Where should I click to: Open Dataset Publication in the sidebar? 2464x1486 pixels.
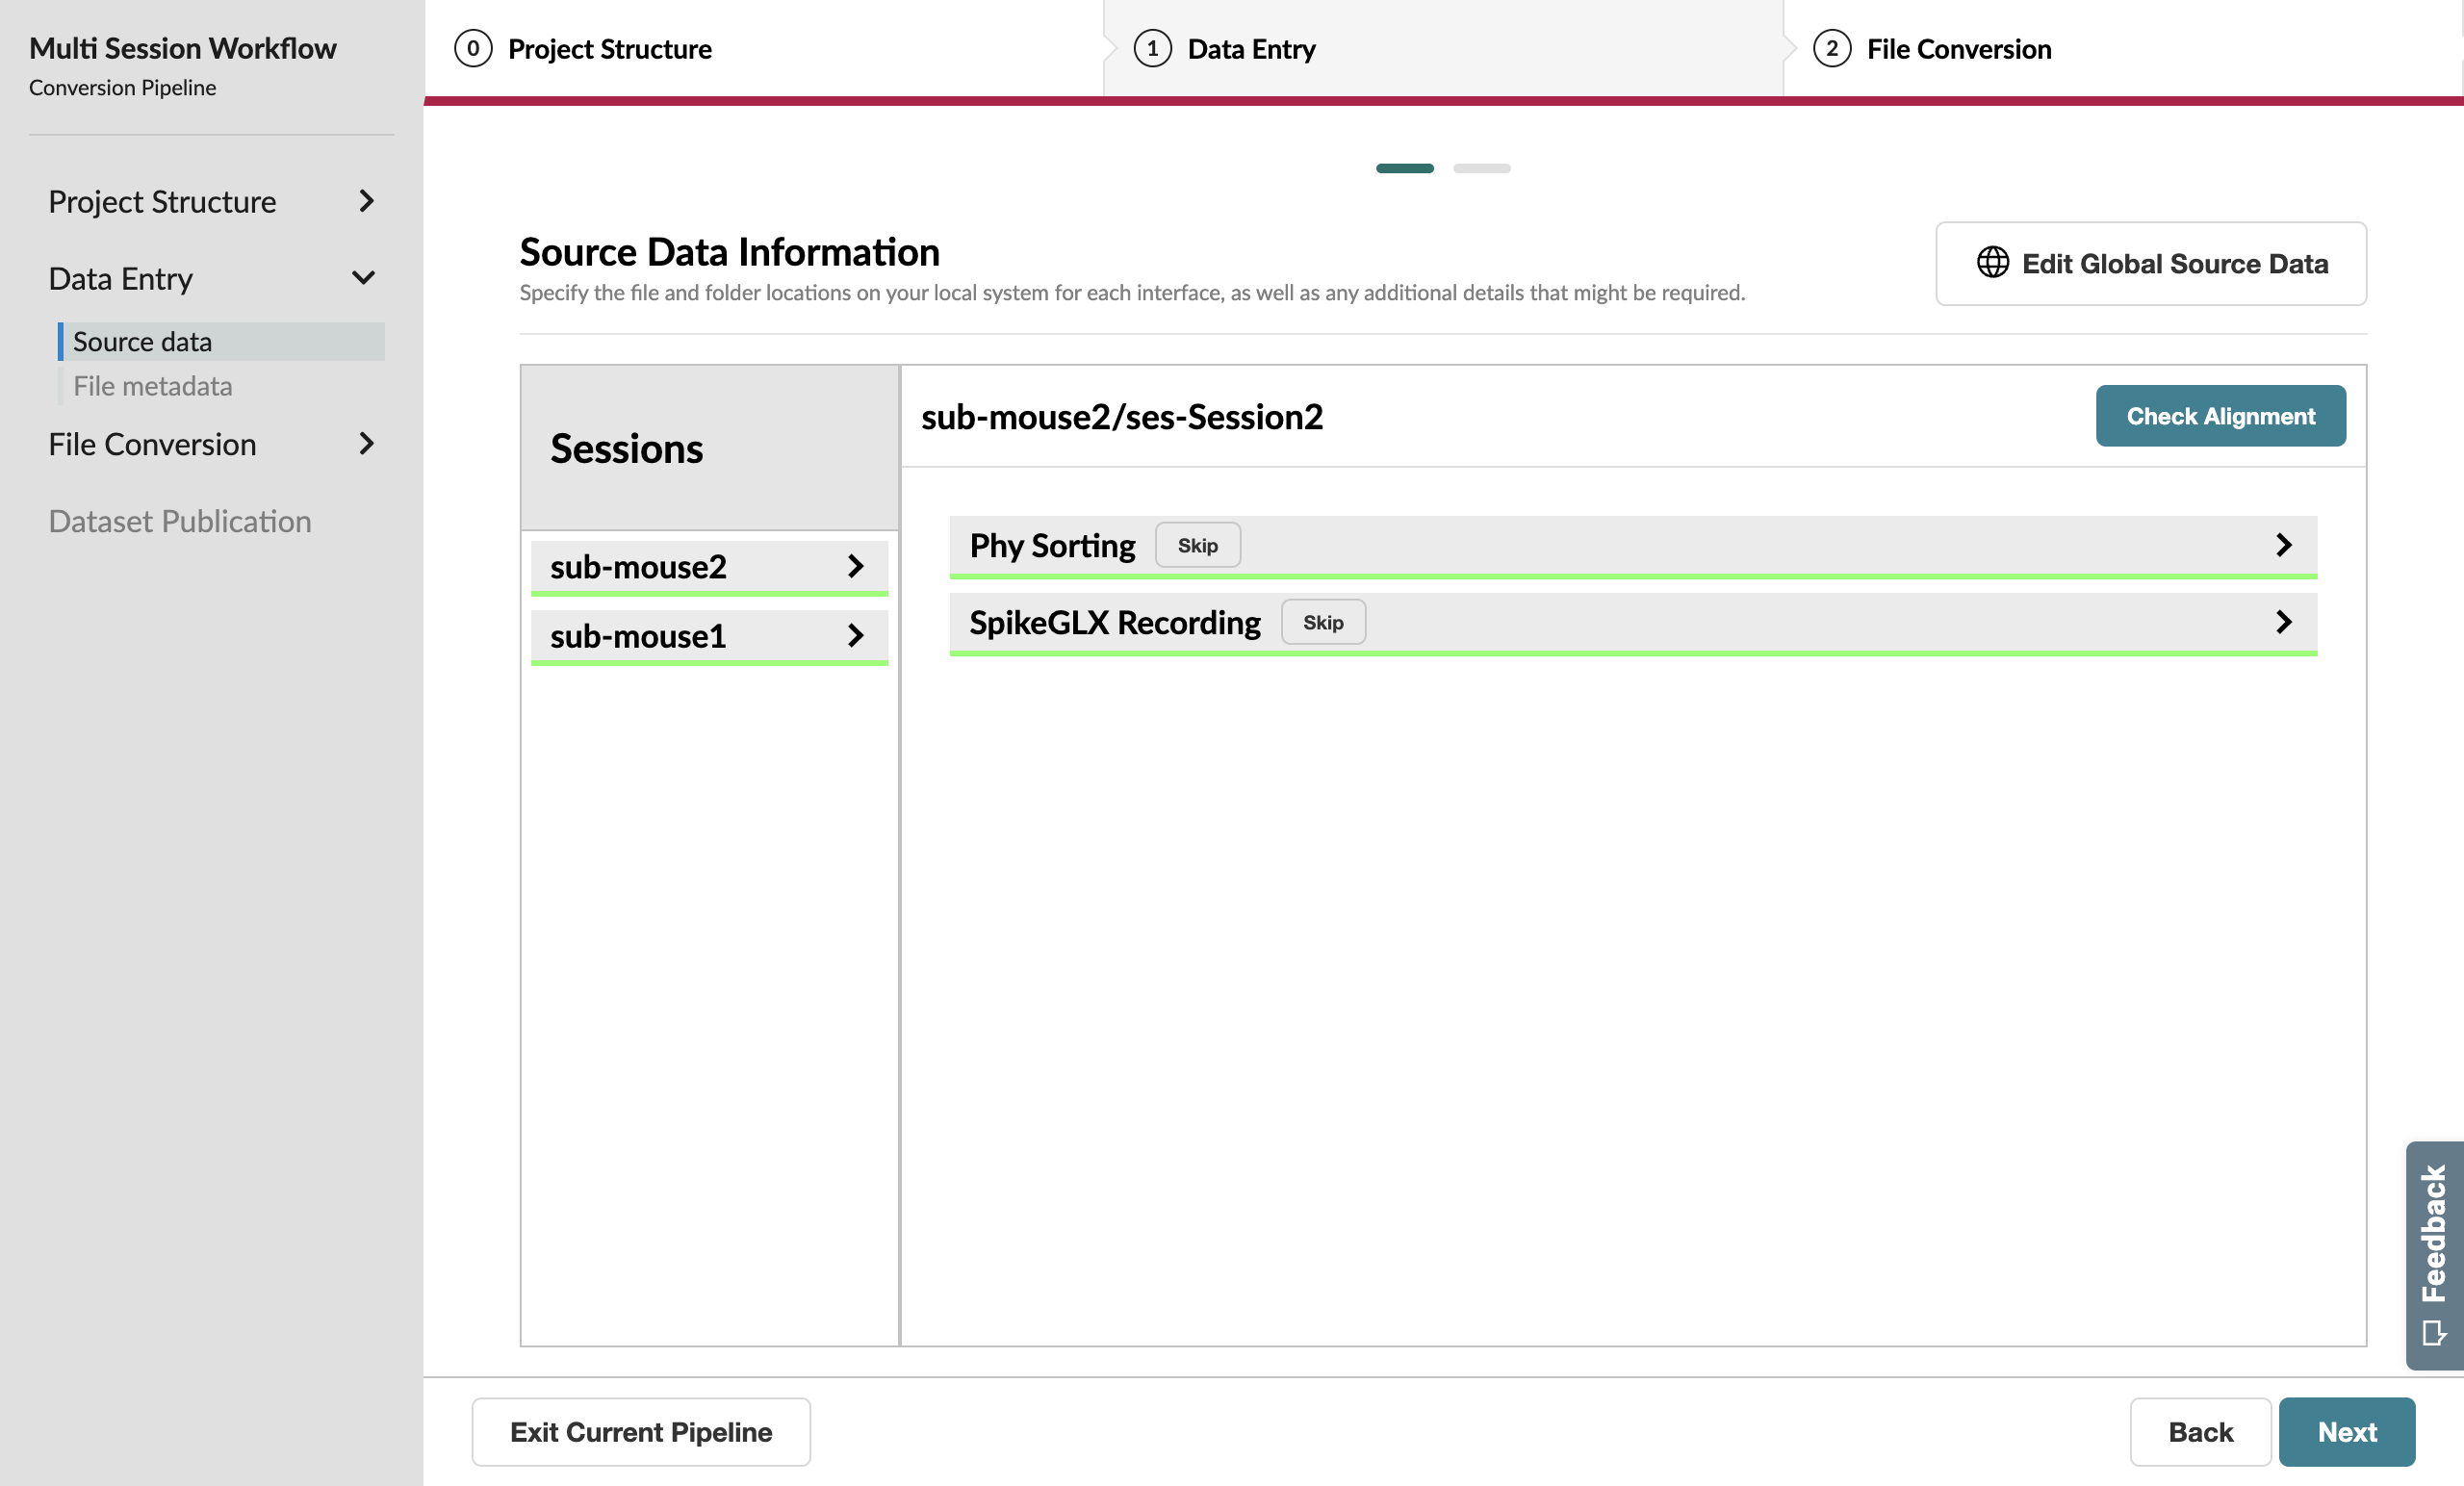click(180, 521)
